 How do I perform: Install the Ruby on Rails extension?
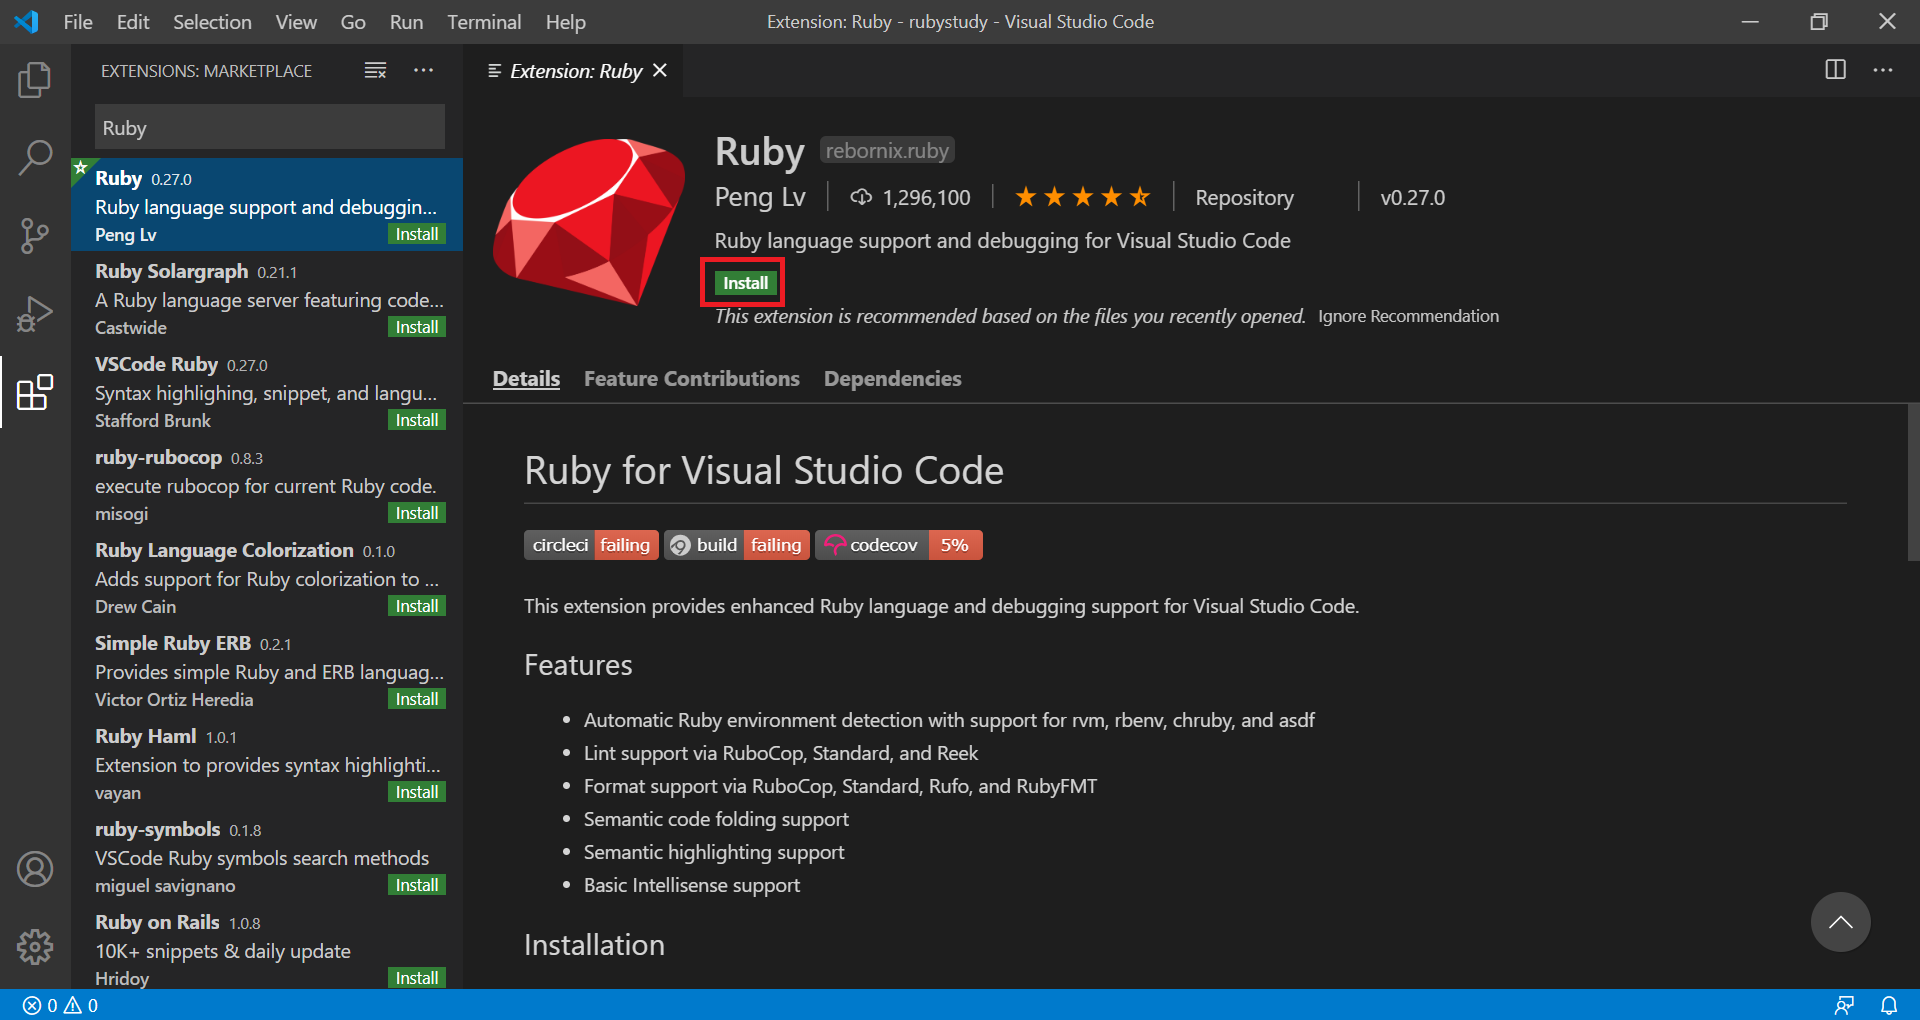[x=417, y=978]
